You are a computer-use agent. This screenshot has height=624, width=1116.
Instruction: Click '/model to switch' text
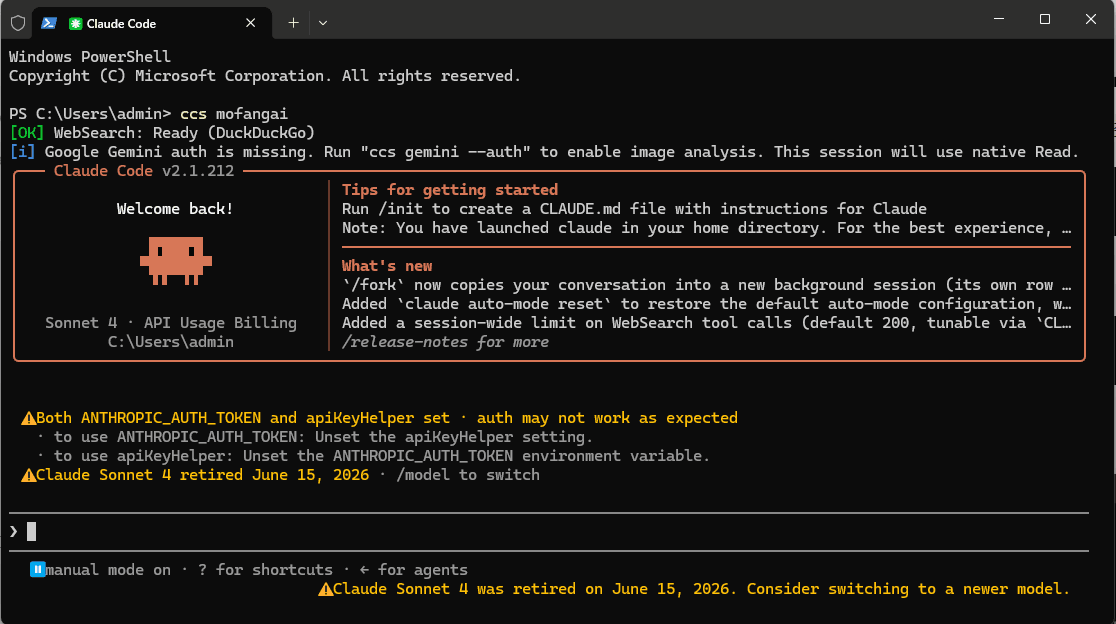(468, 475)
